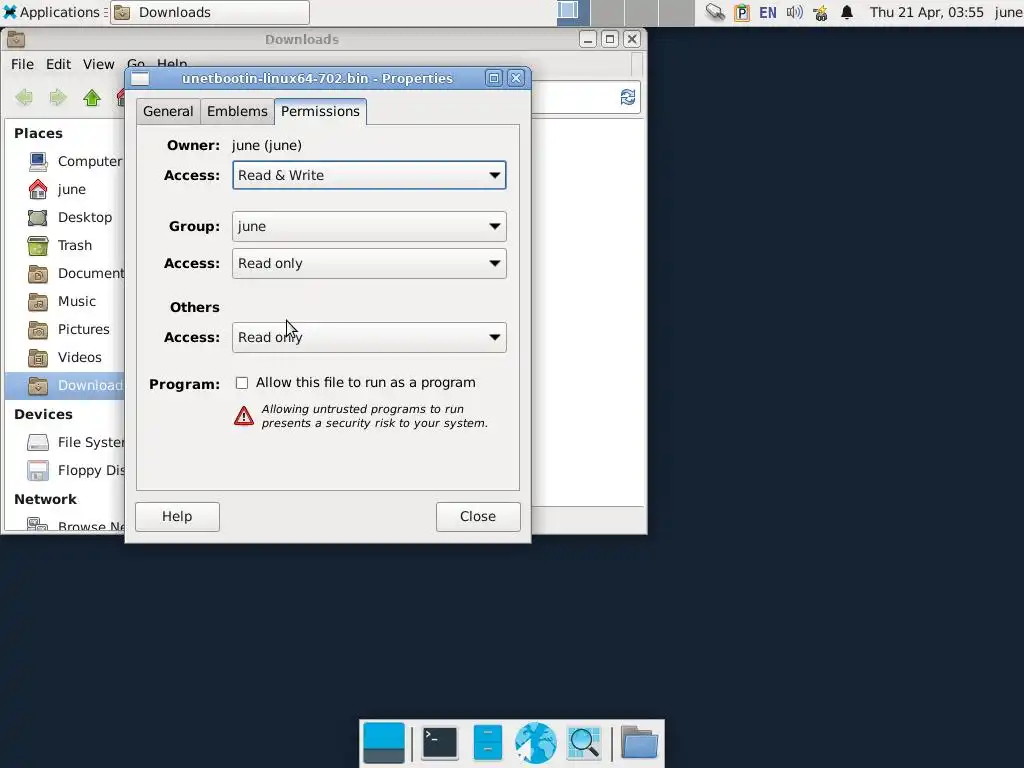The width and height of the screenshot is (1024, 768).
Task: Click the Properties dialog window menu icon
Action: 140,79
